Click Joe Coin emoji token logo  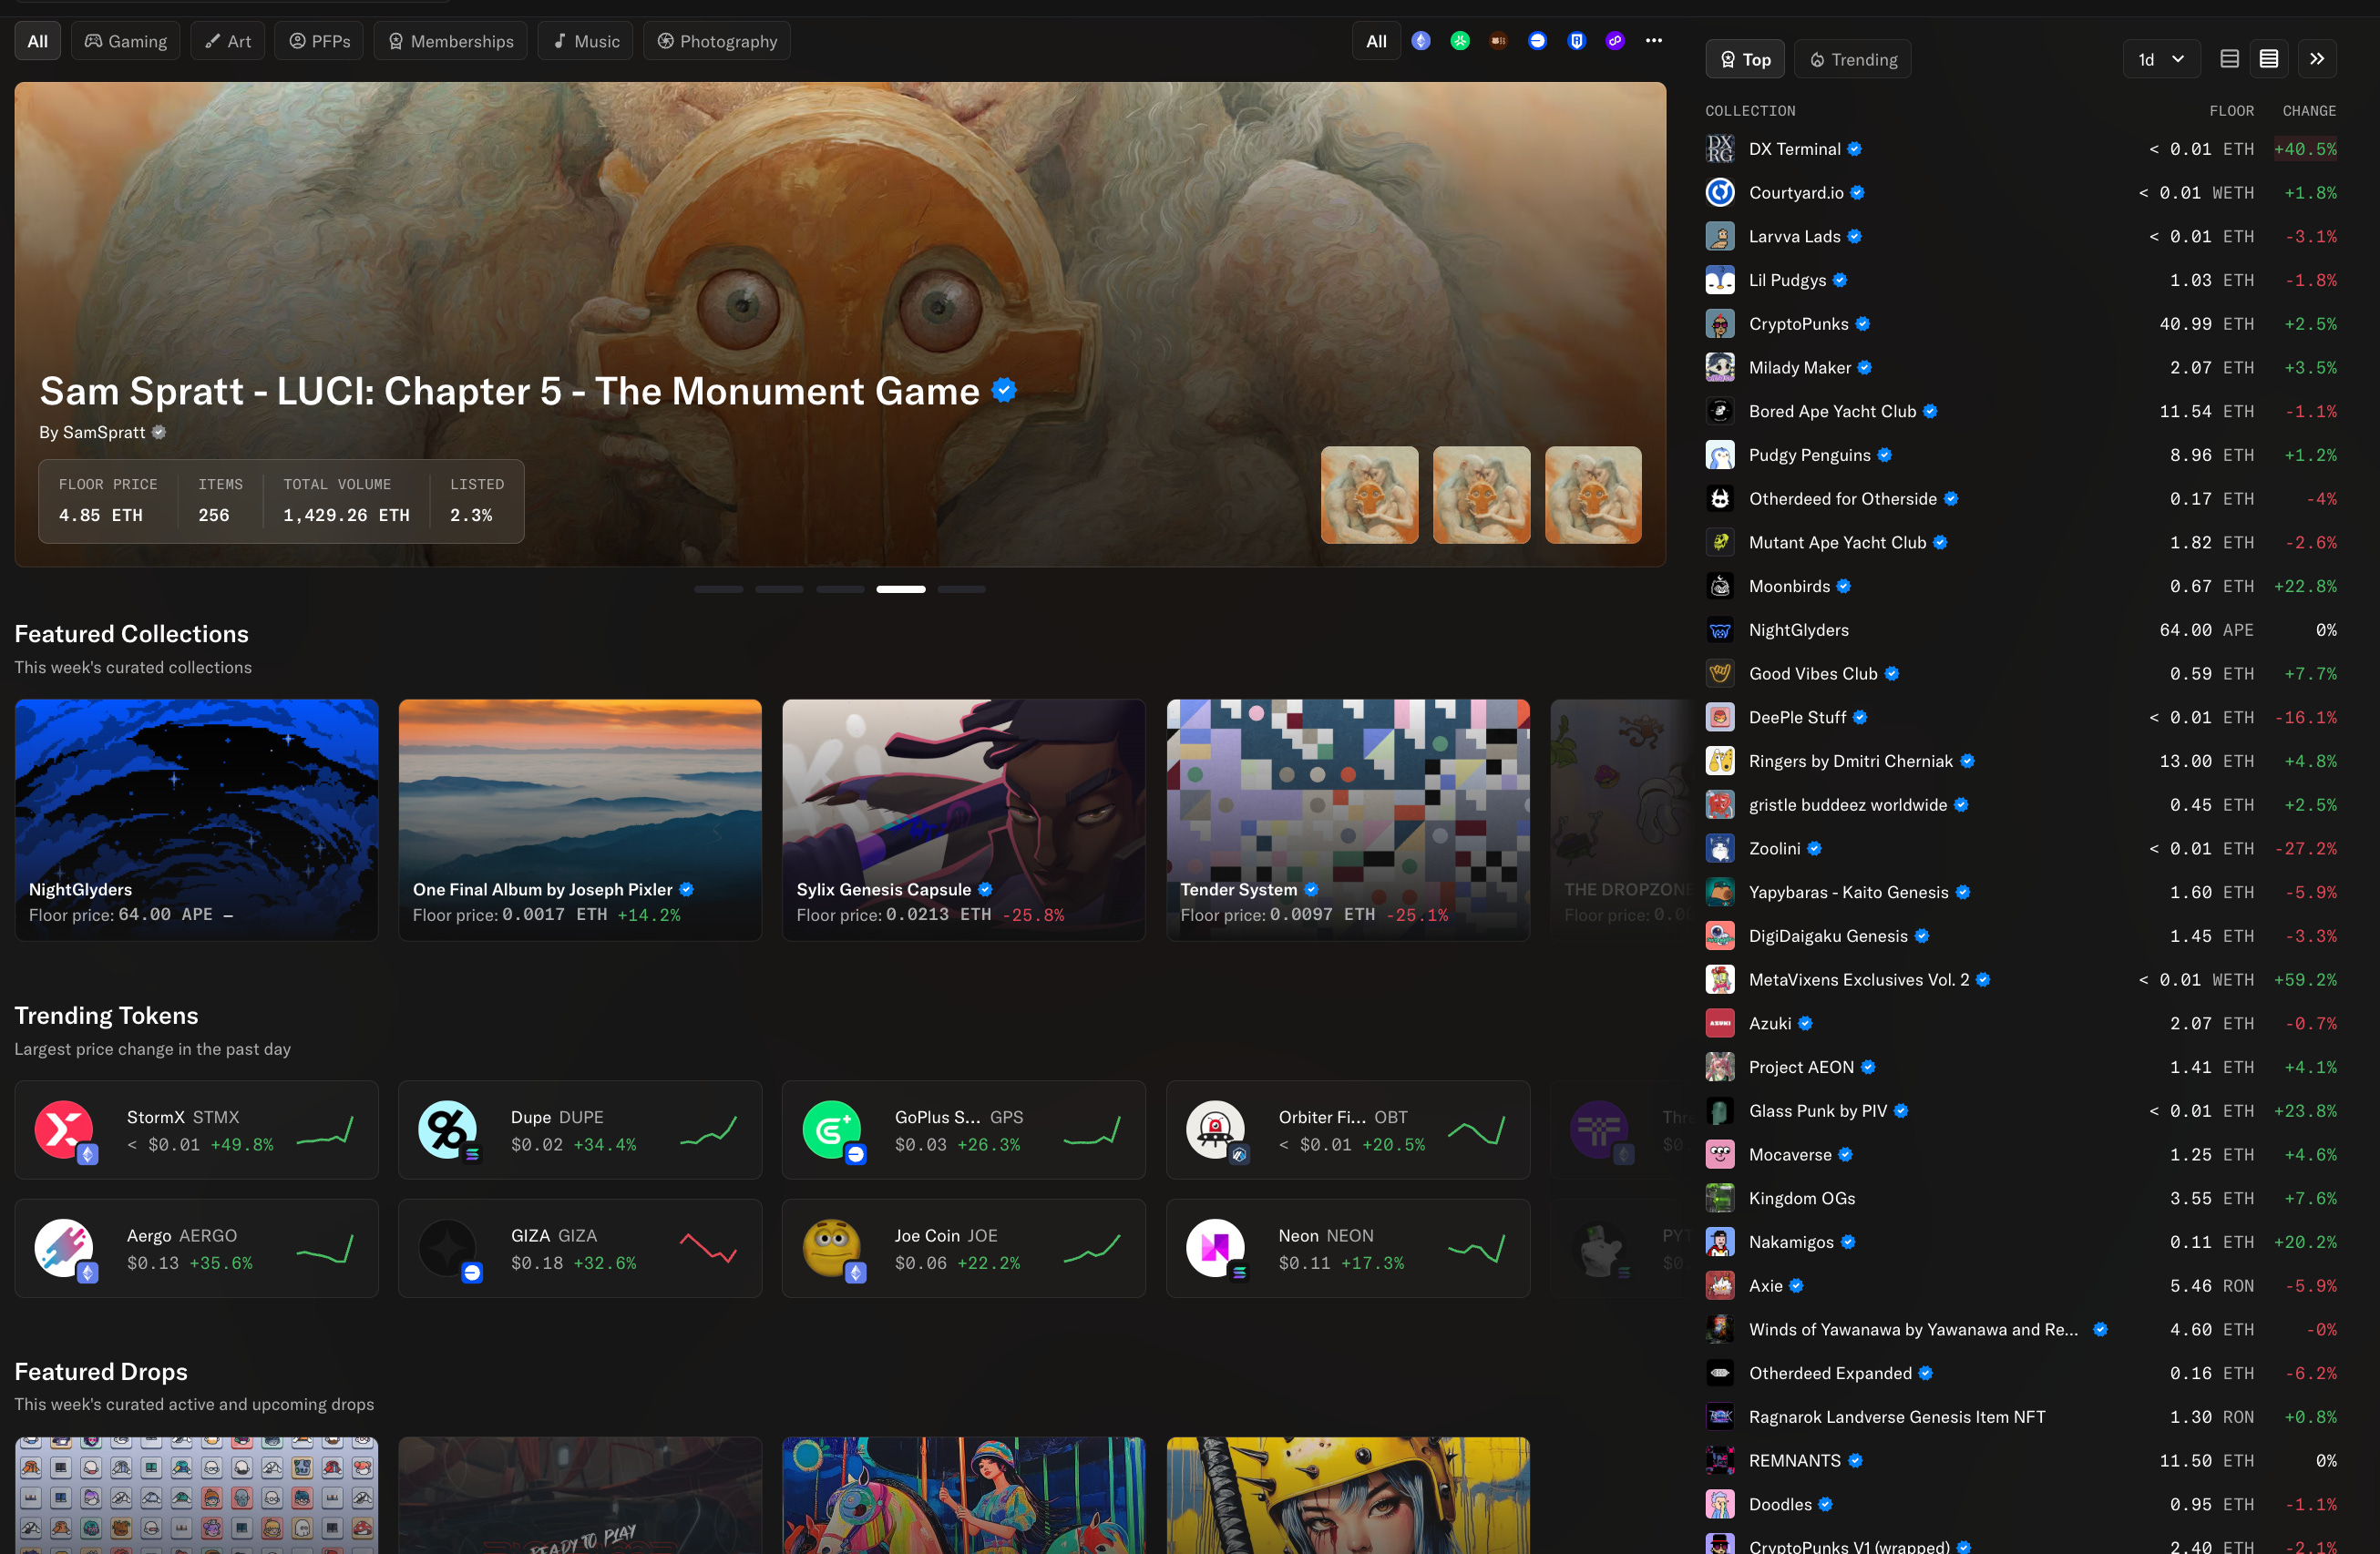point(831,1248)
